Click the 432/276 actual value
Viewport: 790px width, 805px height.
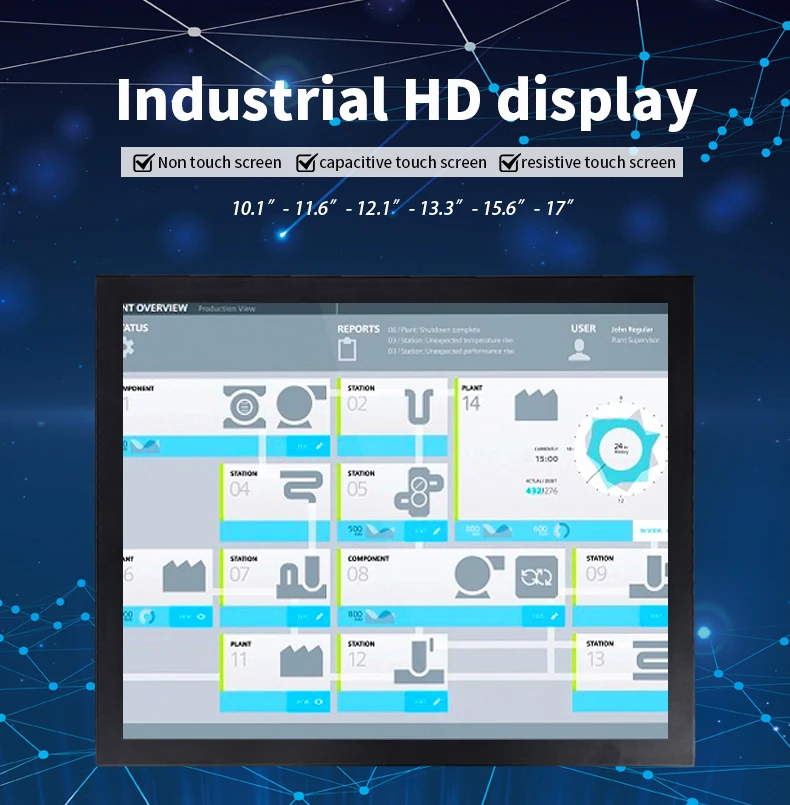pos(542,491)
